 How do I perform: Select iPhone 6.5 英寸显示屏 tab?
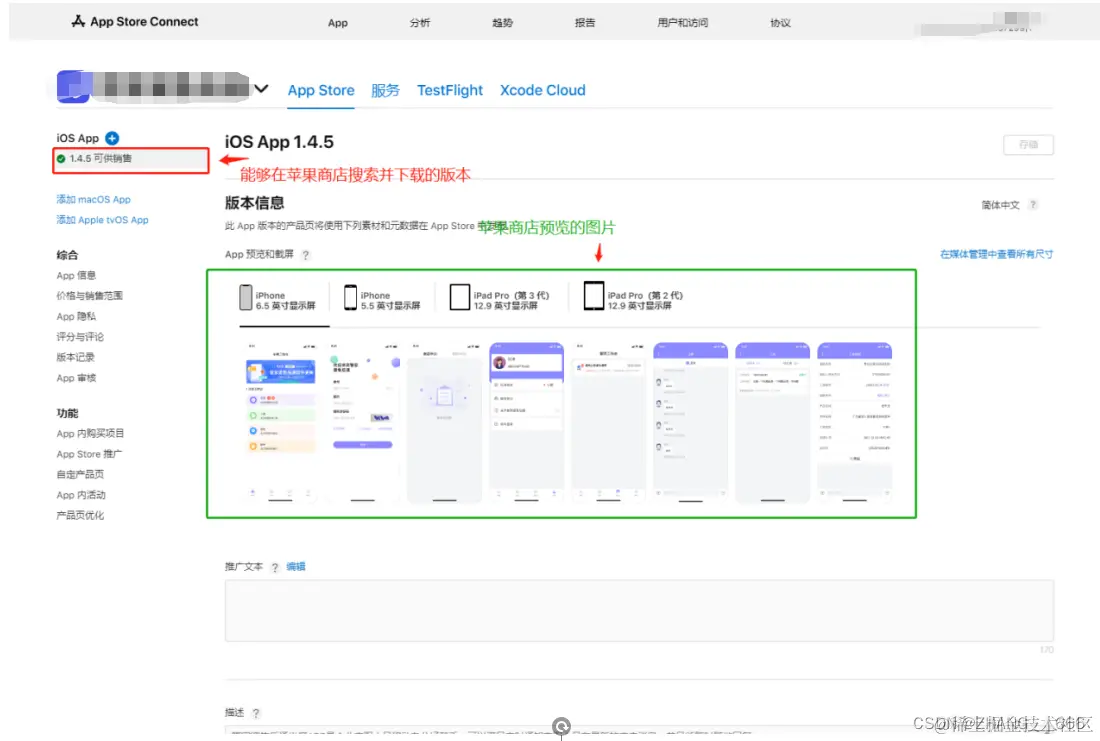278,300
